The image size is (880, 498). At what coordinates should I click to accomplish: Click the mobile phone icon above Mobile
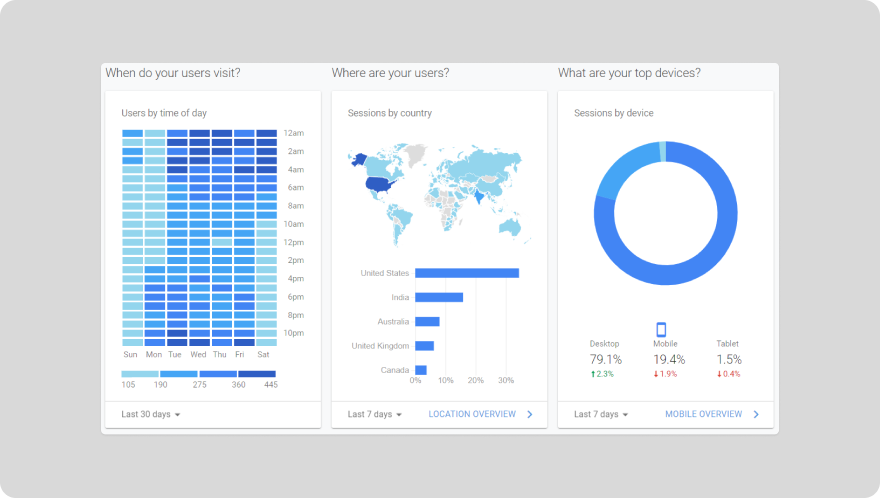pos(660,329)
